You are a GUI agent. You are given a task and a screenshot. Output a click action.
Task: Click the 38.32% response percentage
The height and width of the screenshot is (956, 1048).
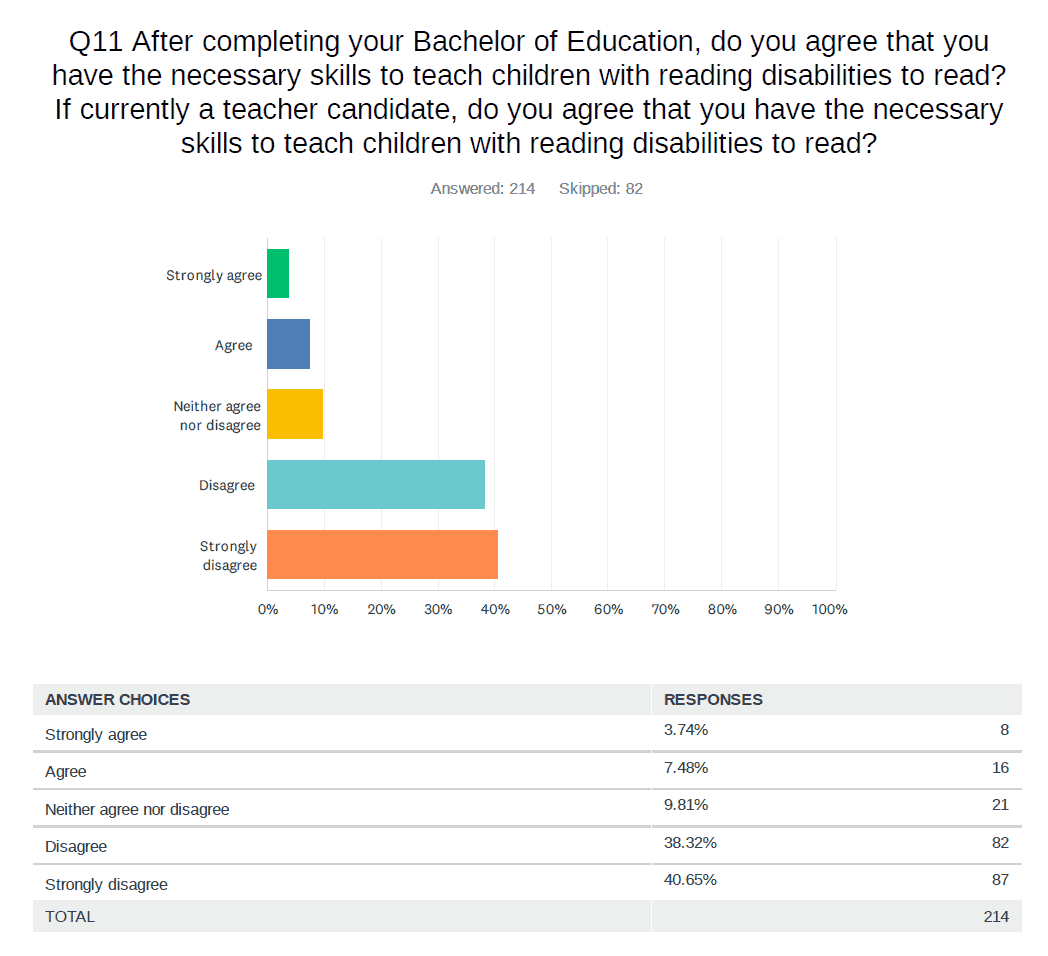coord(690,842)
